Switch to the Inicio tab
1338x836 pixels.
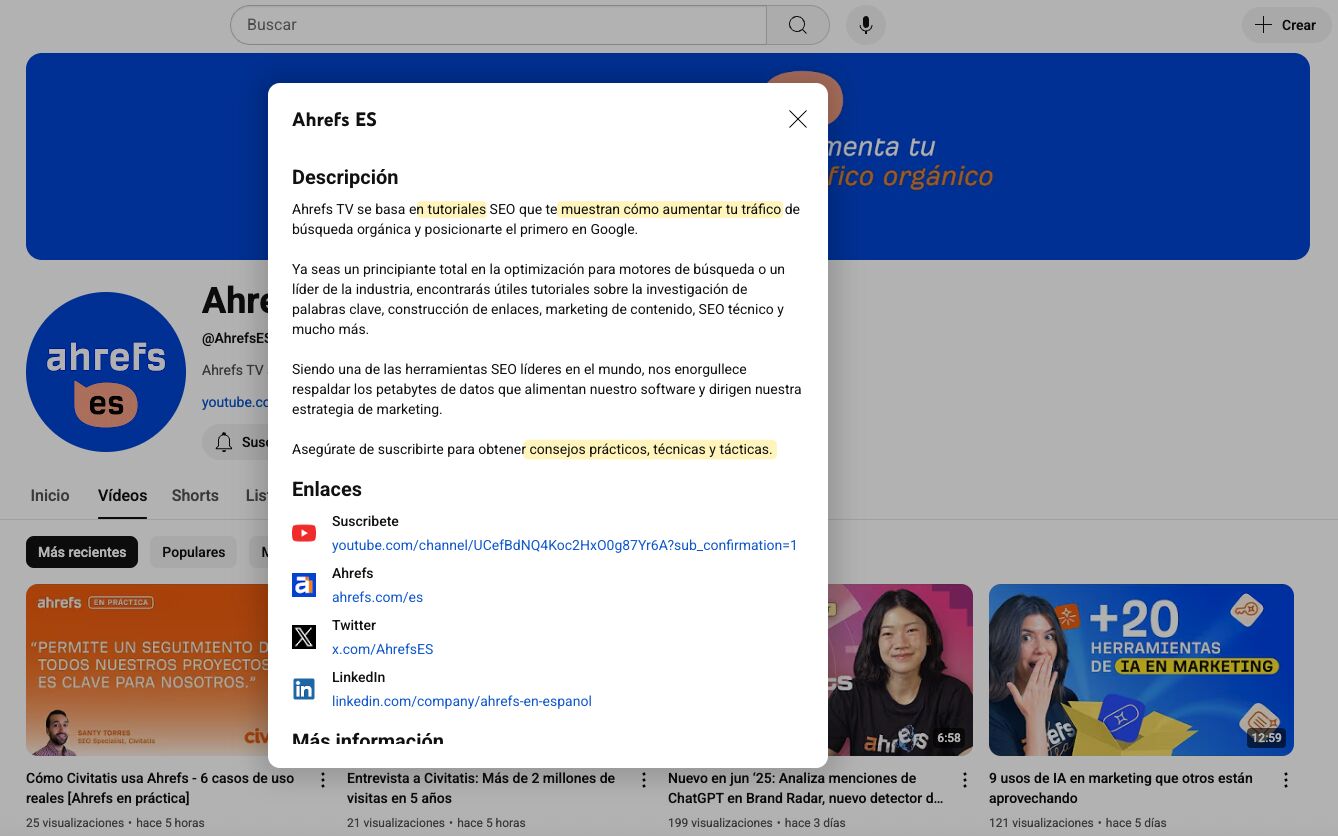tap(49, 495)
